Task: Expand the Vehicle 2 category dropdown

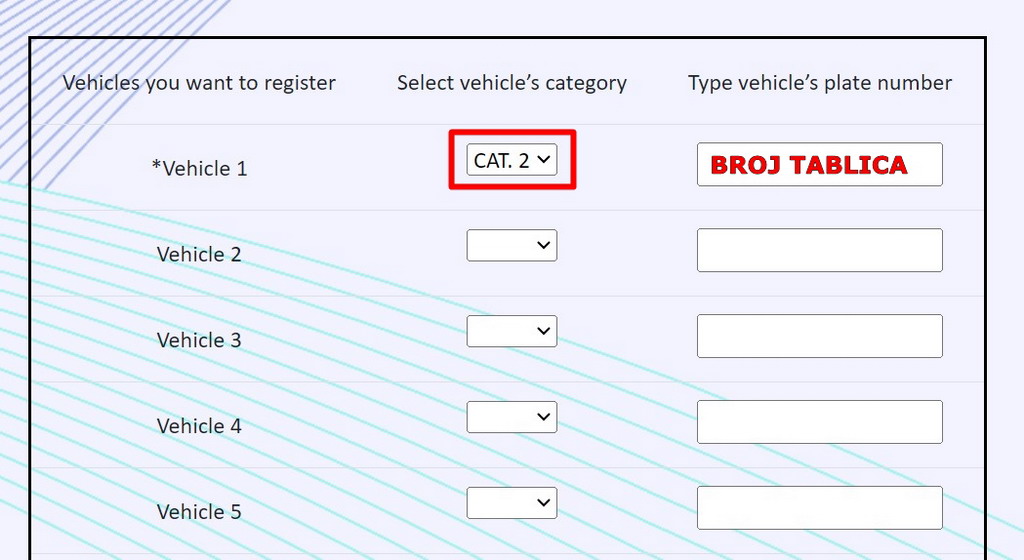Action: [512, 246]
